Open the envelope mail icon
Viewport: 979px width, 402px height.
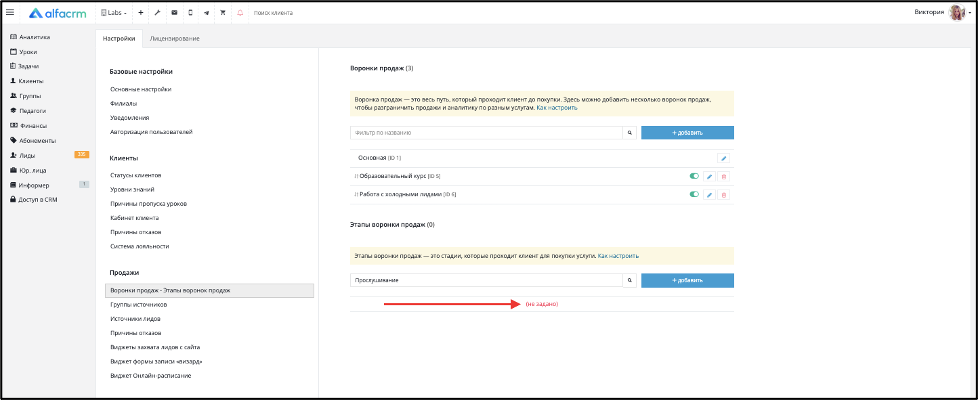tap(174, 12)
